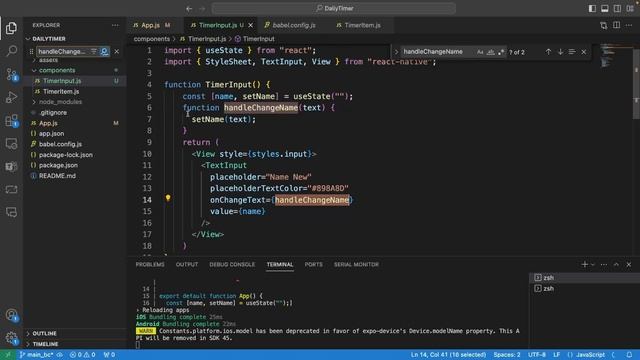Image resolution: width=640 pixels, height=360 pixels.
Task: Open the PROBLEMS panel tab
Action: (150, 264)
